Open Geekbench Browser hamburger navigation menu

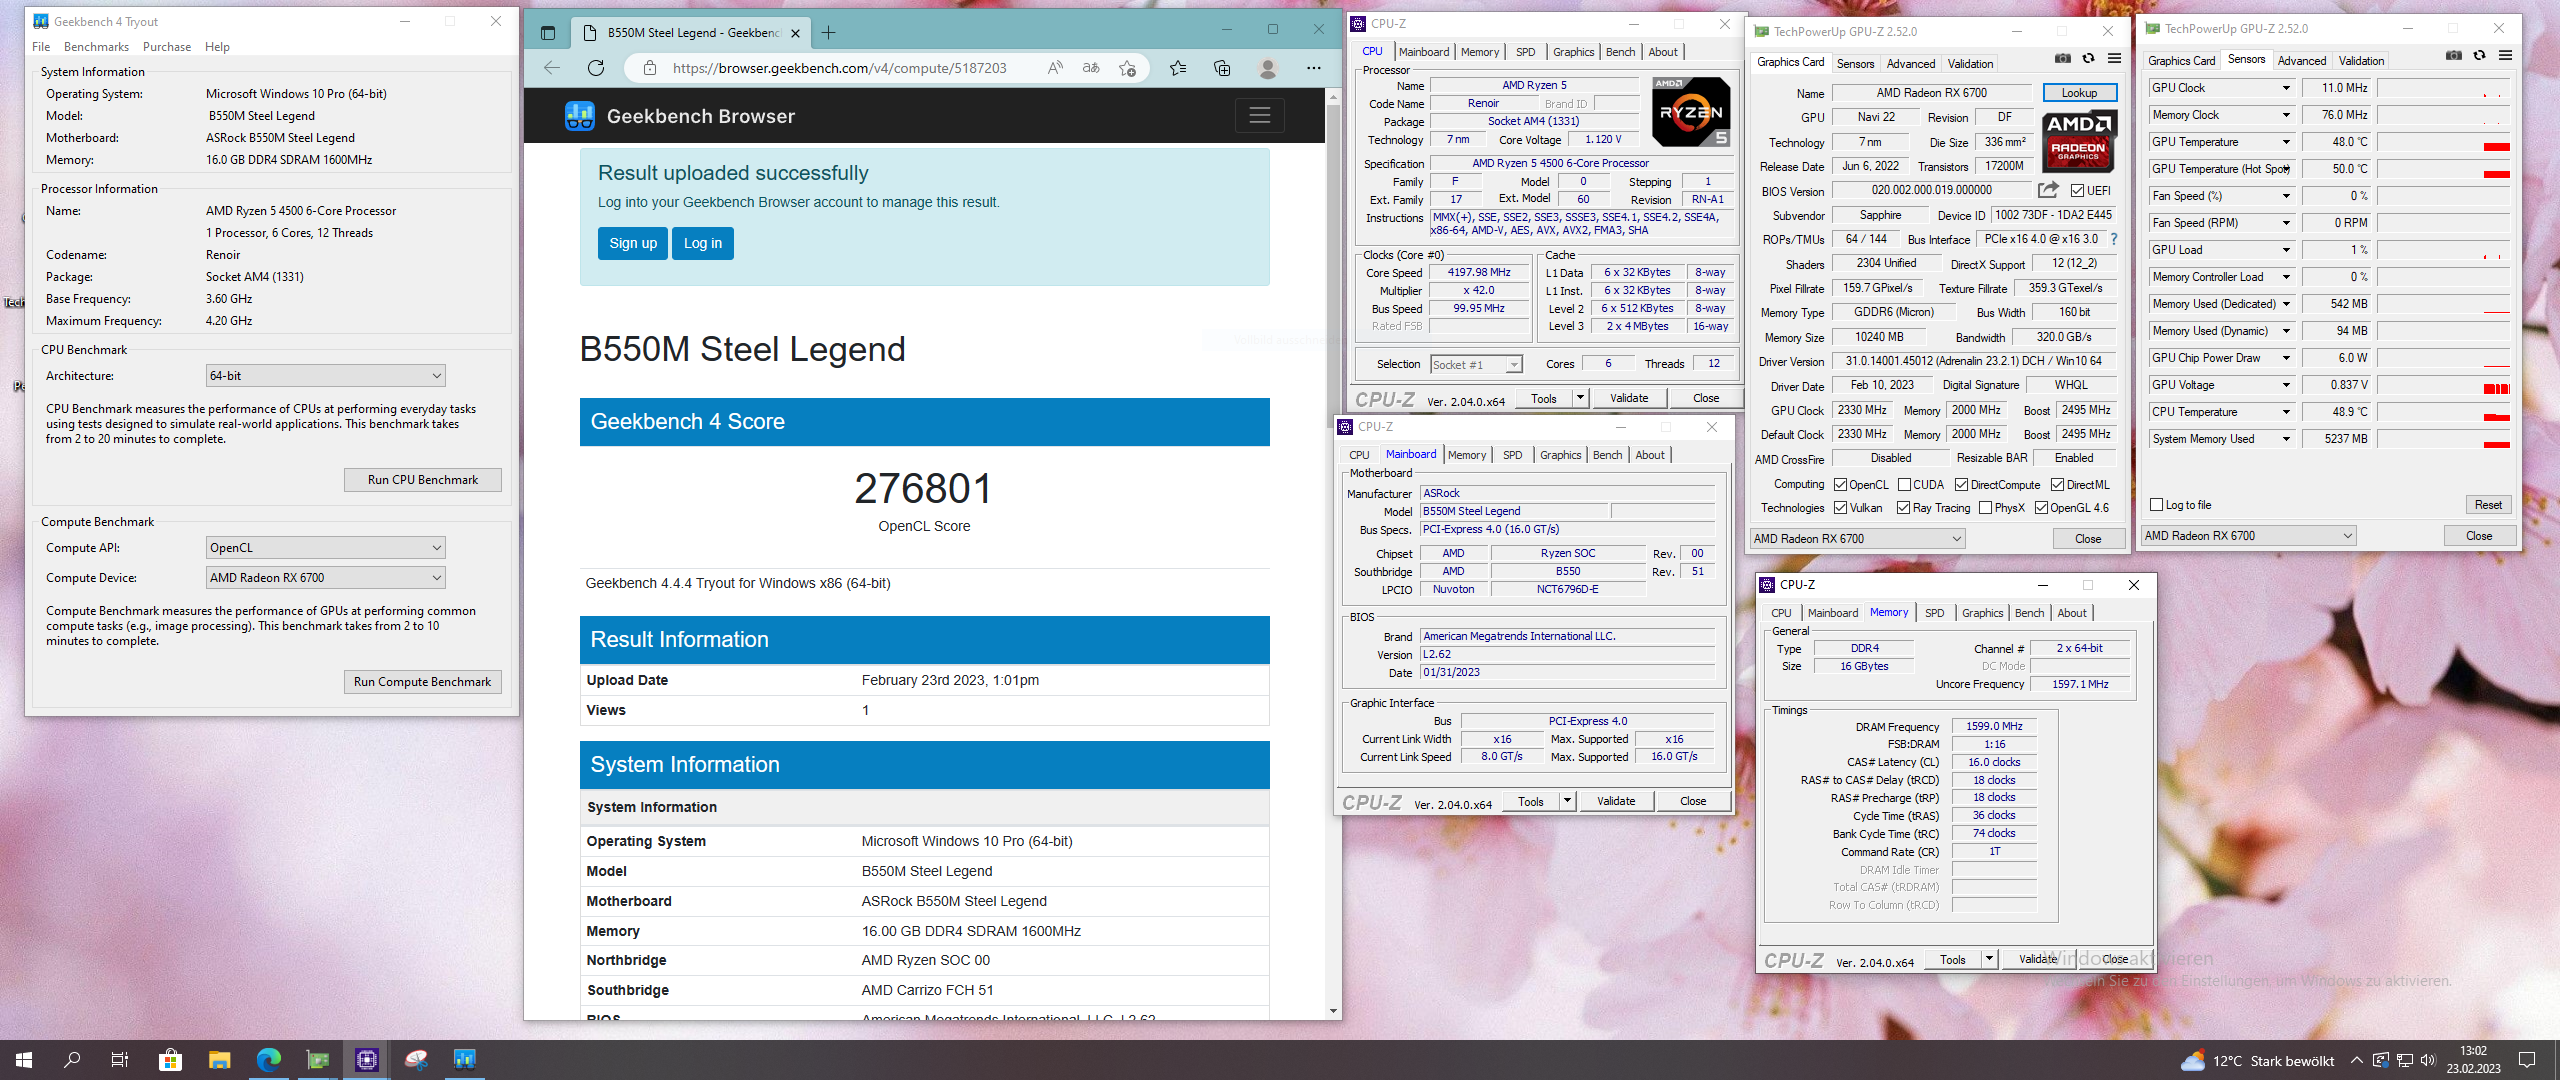click(x=1260, y=116)
